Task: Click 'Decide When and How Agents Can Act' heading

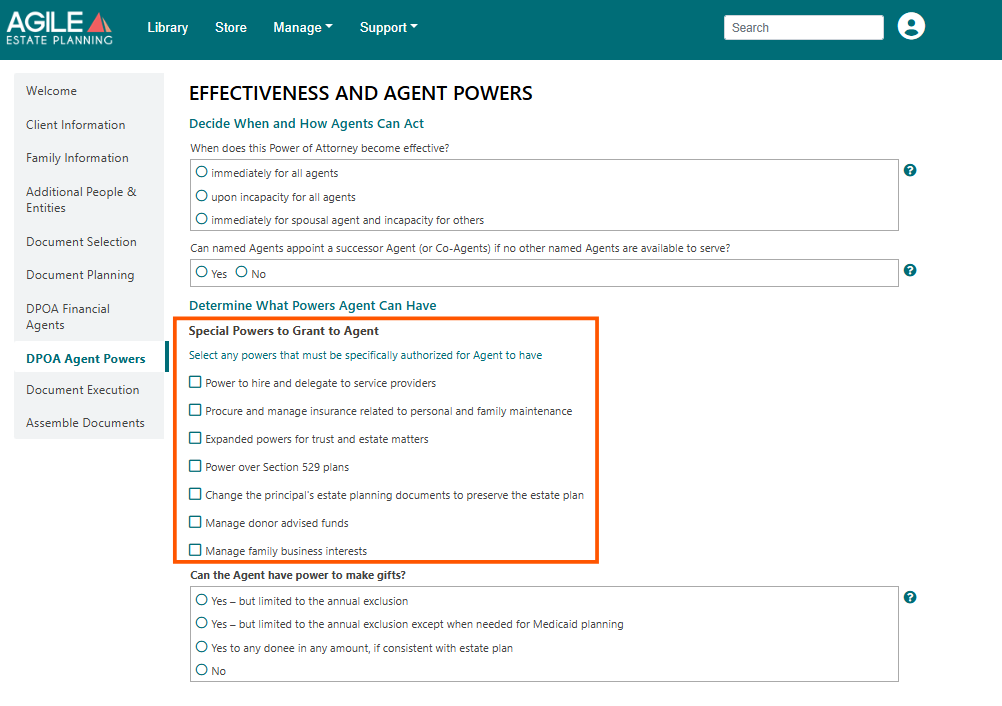Action: (306, 123)
